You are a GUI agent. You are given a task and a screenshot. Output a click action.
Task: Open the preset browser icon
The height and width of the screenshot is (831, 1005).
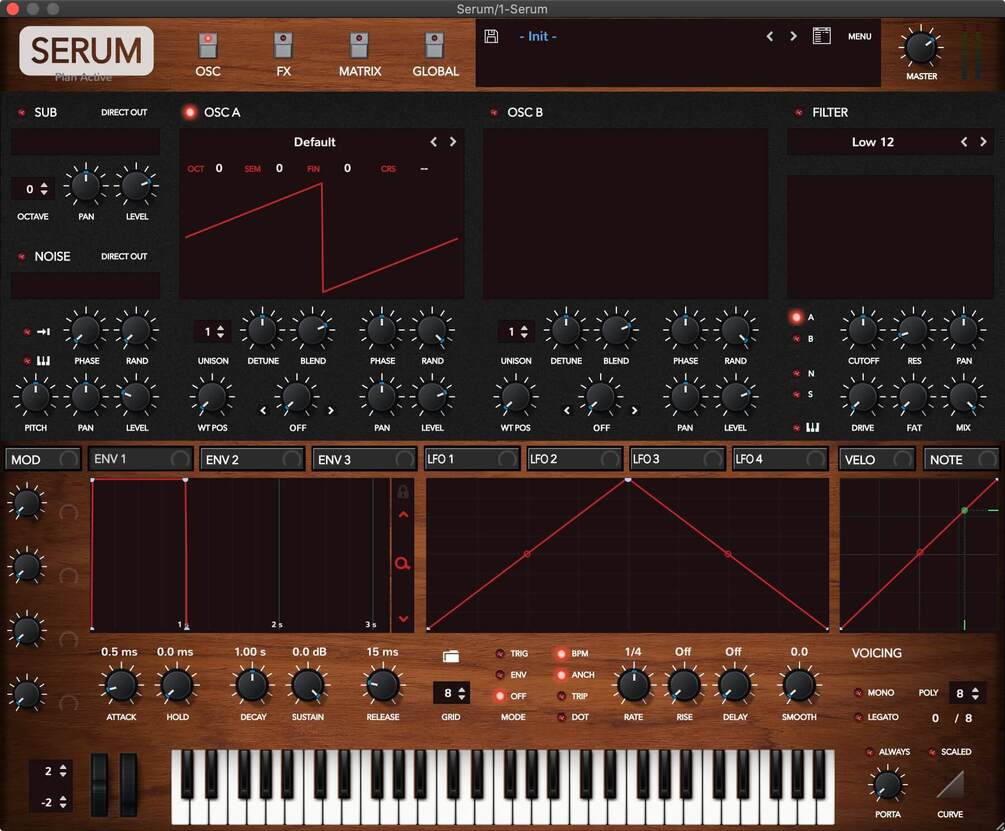(x=821, y=36)
